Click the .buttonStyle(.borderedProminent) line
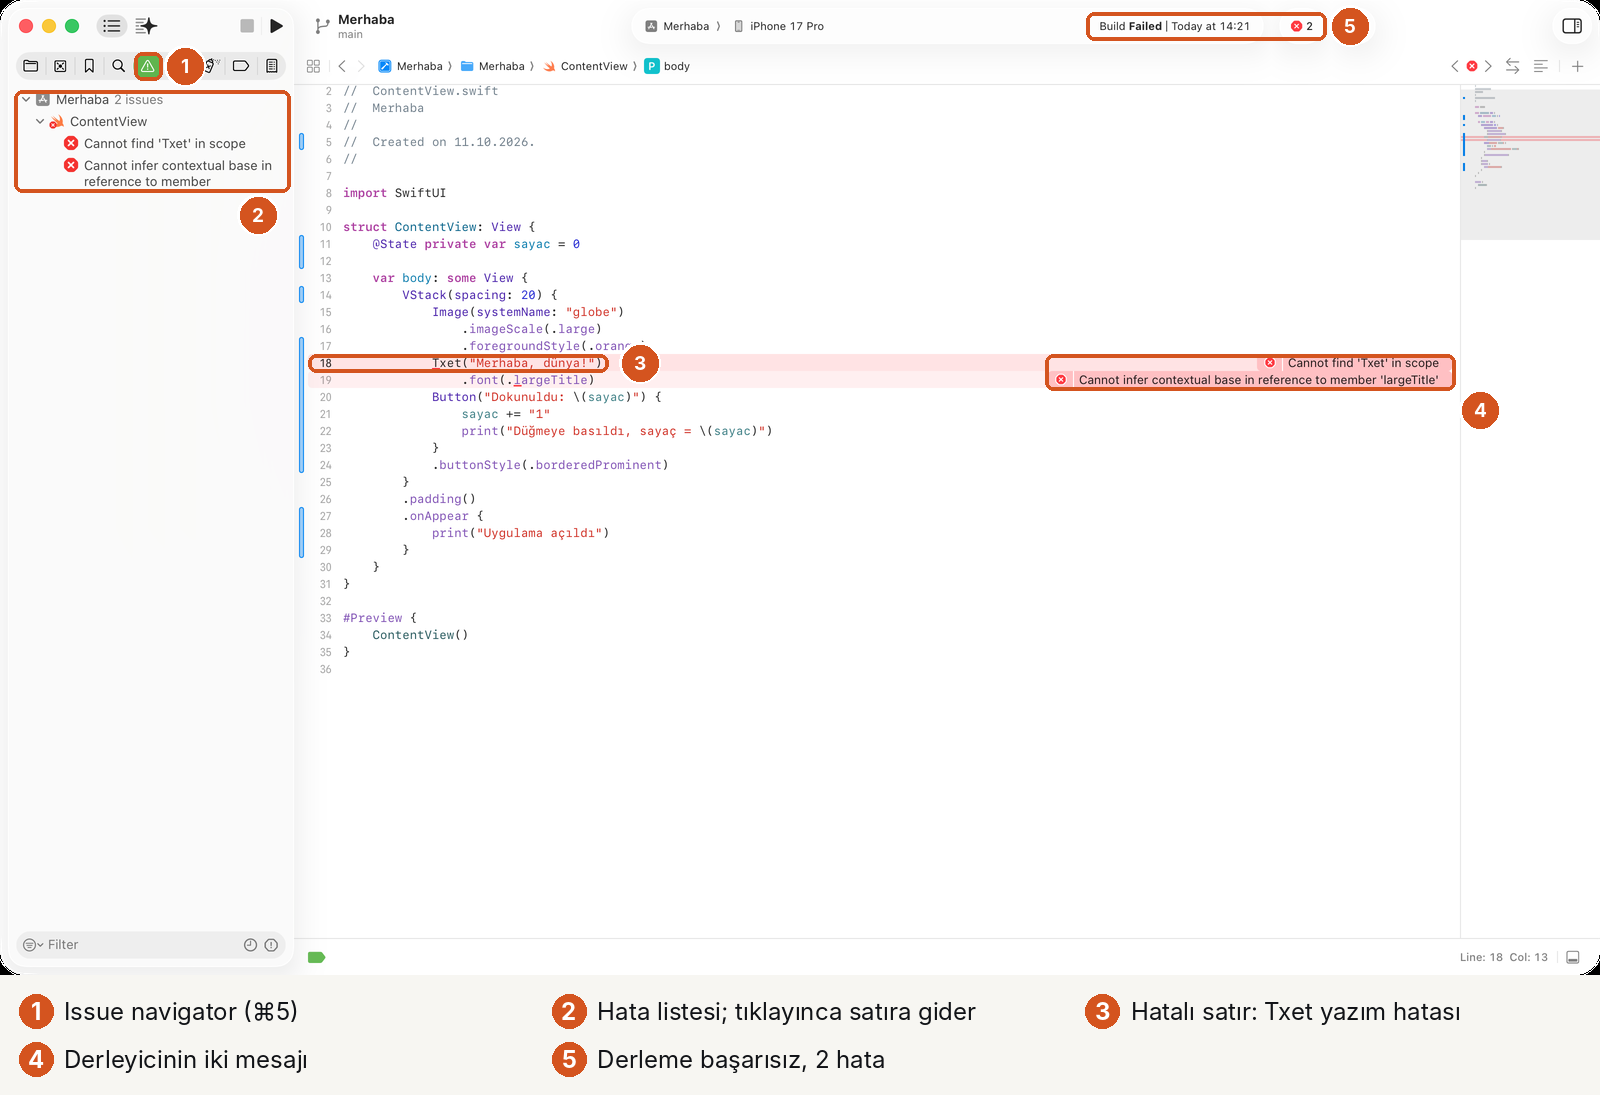 point(550,465)
